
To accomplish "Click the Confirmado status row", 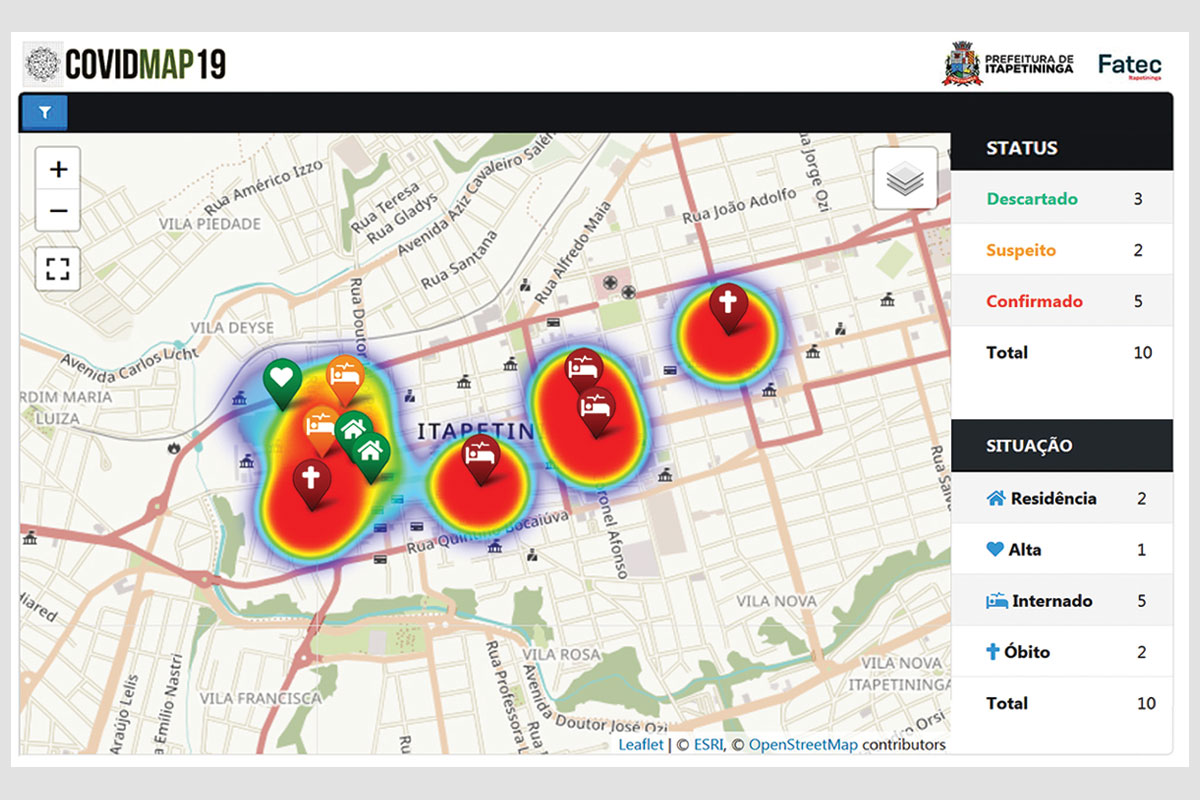I will (x=1060, y=301).
